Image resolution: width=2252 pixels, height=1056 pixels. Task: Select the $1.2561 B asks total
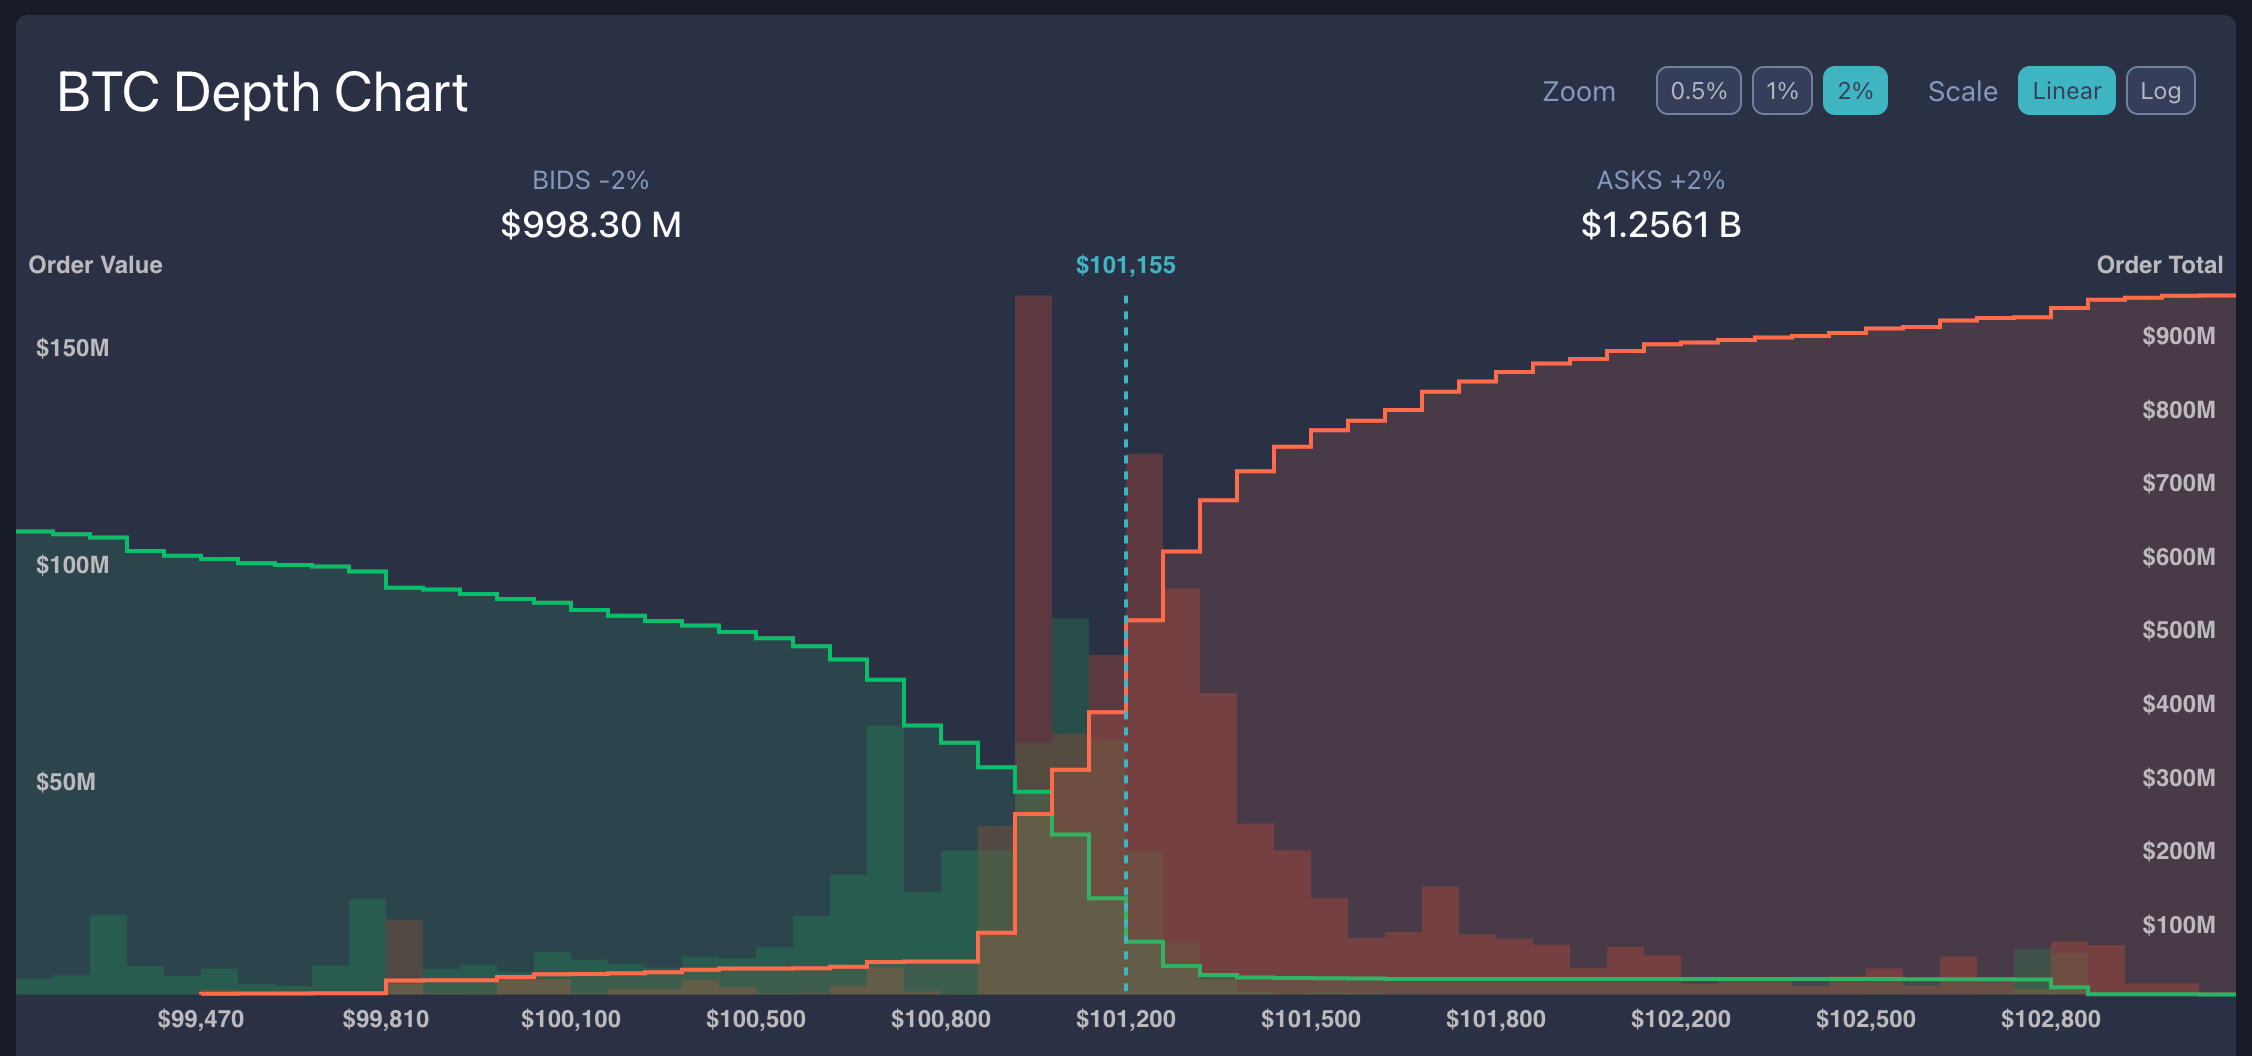point(1660,225)
